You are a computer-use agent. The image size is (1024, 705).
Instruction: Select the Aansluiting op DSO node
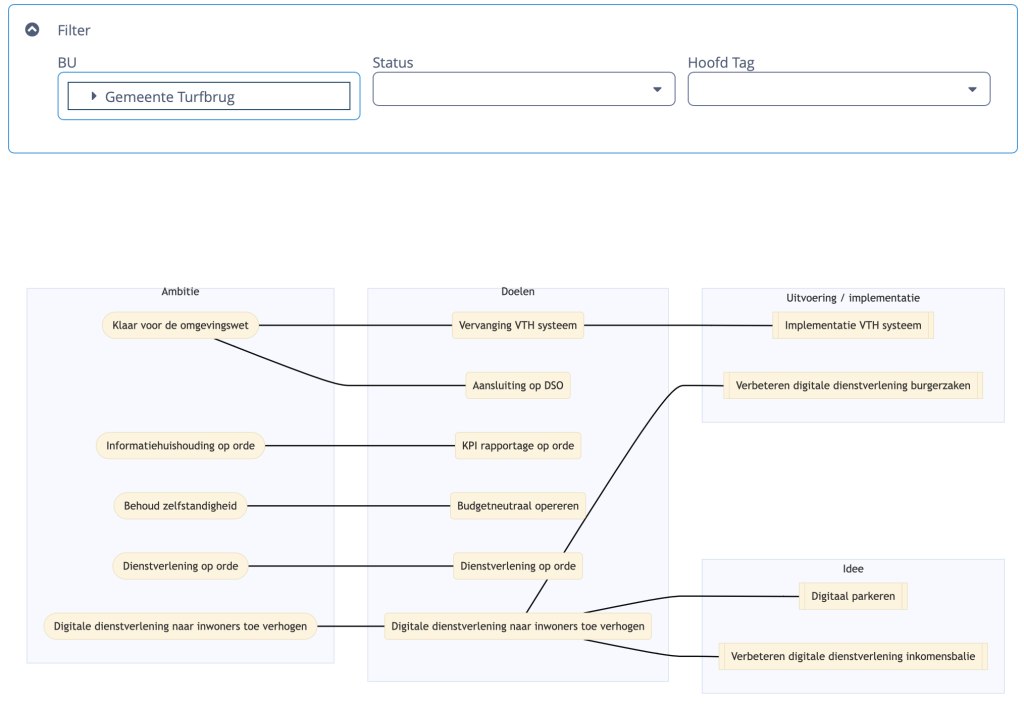[518, 385]
